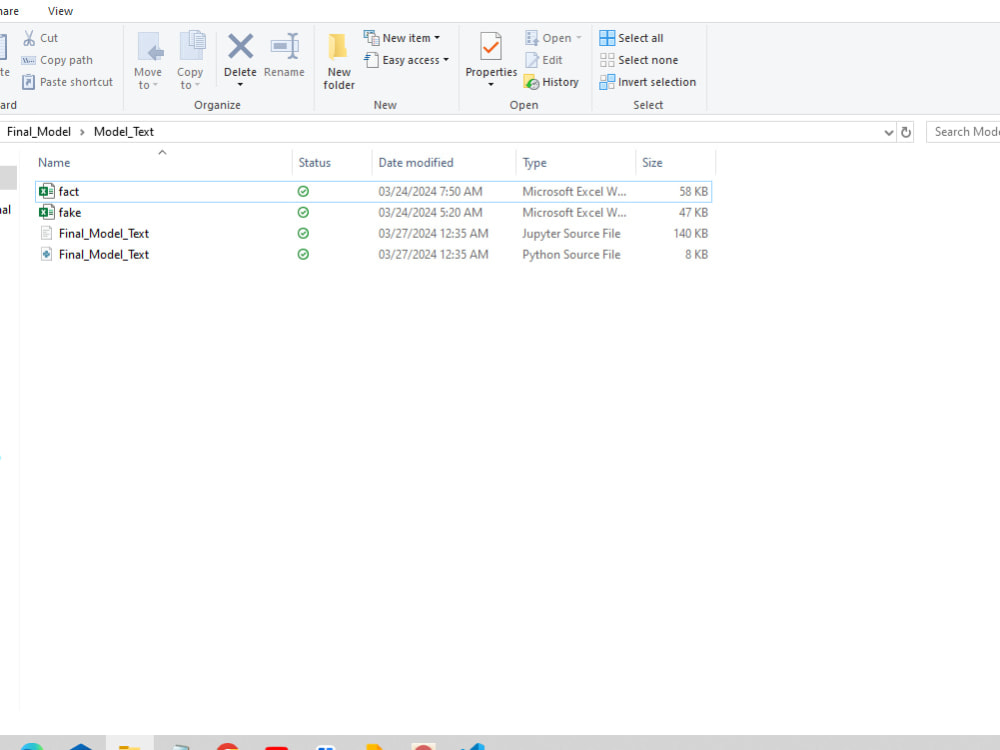
Task: Click the 140 KB size cell
Action: pos(691,233)
